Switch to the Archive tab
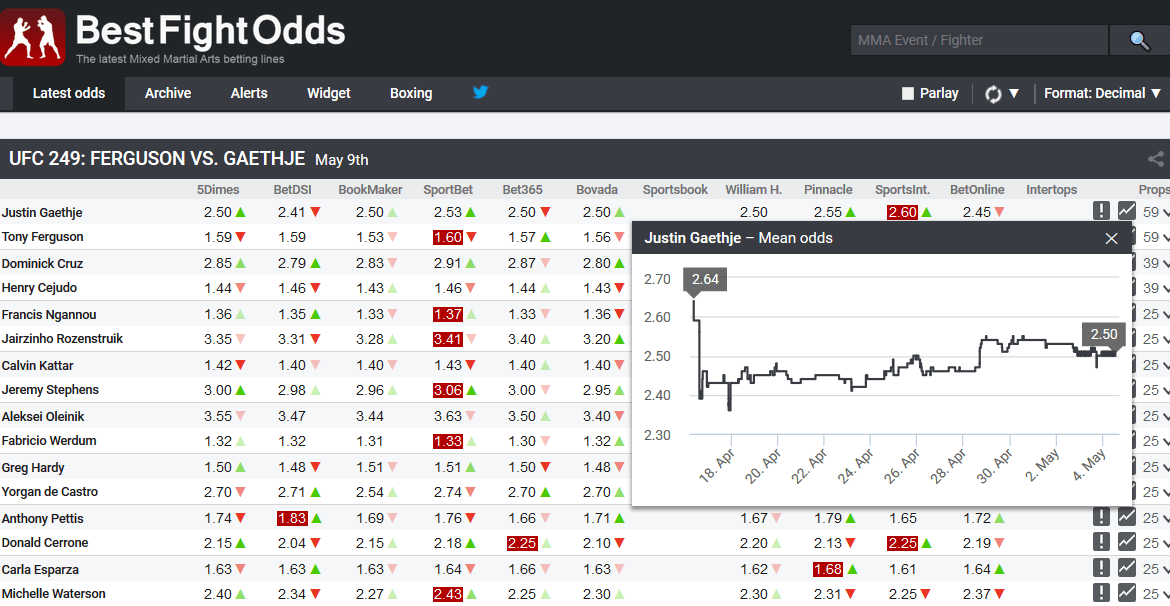Image resolution: width=1170 pixels, height=606 pixels. click(x=167, y=93)
